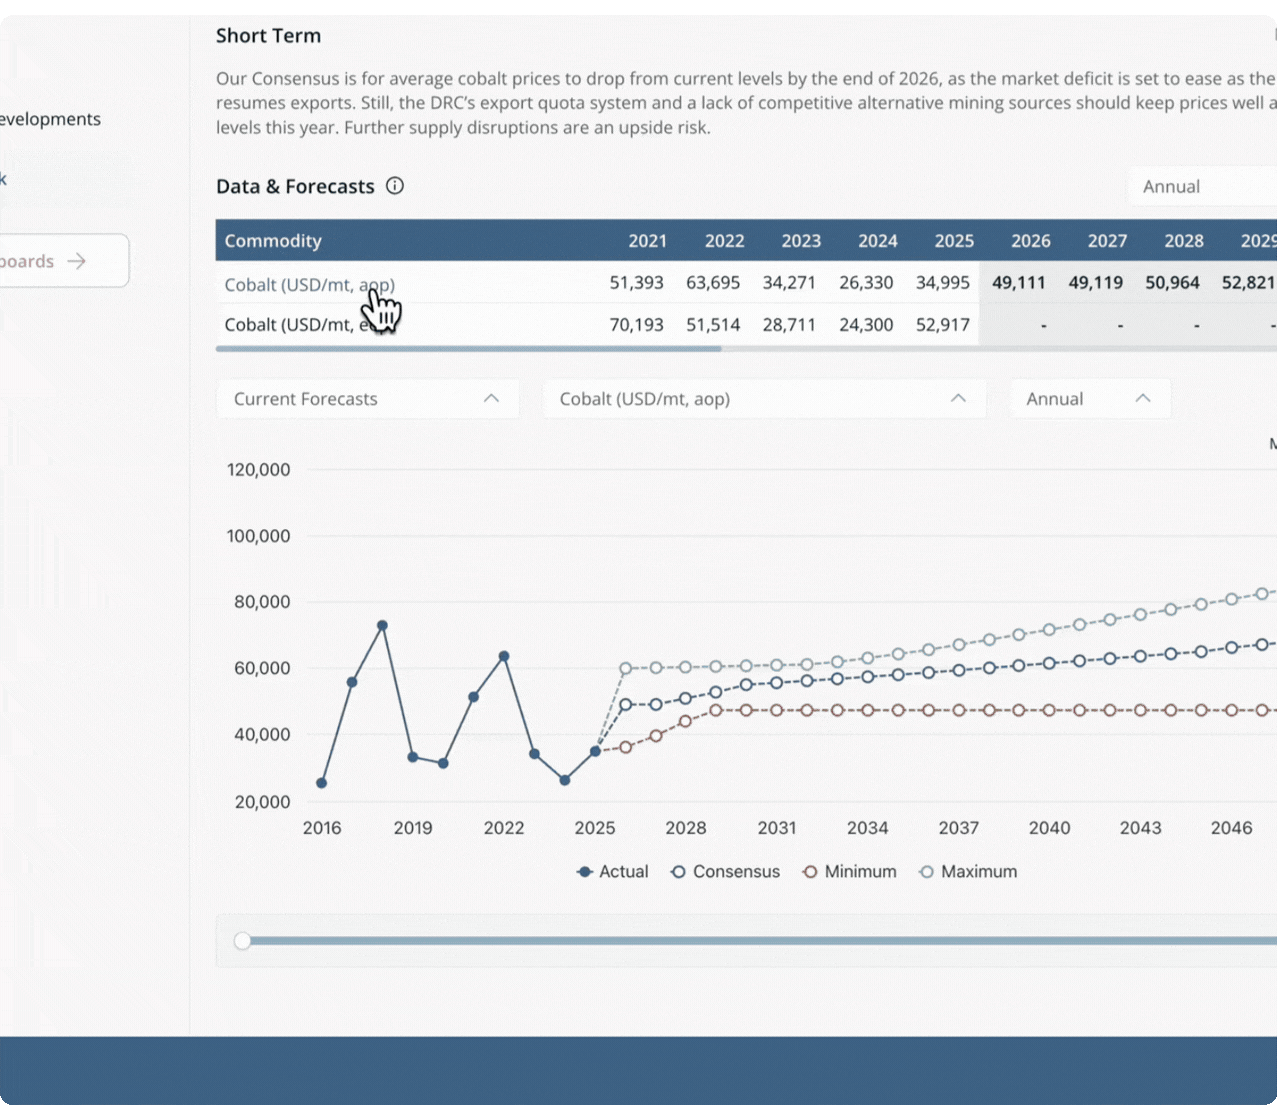Hide the Minimum series via the legend
The width and height of the screenshot is (1280, 1120).
[x=850, y=872]
